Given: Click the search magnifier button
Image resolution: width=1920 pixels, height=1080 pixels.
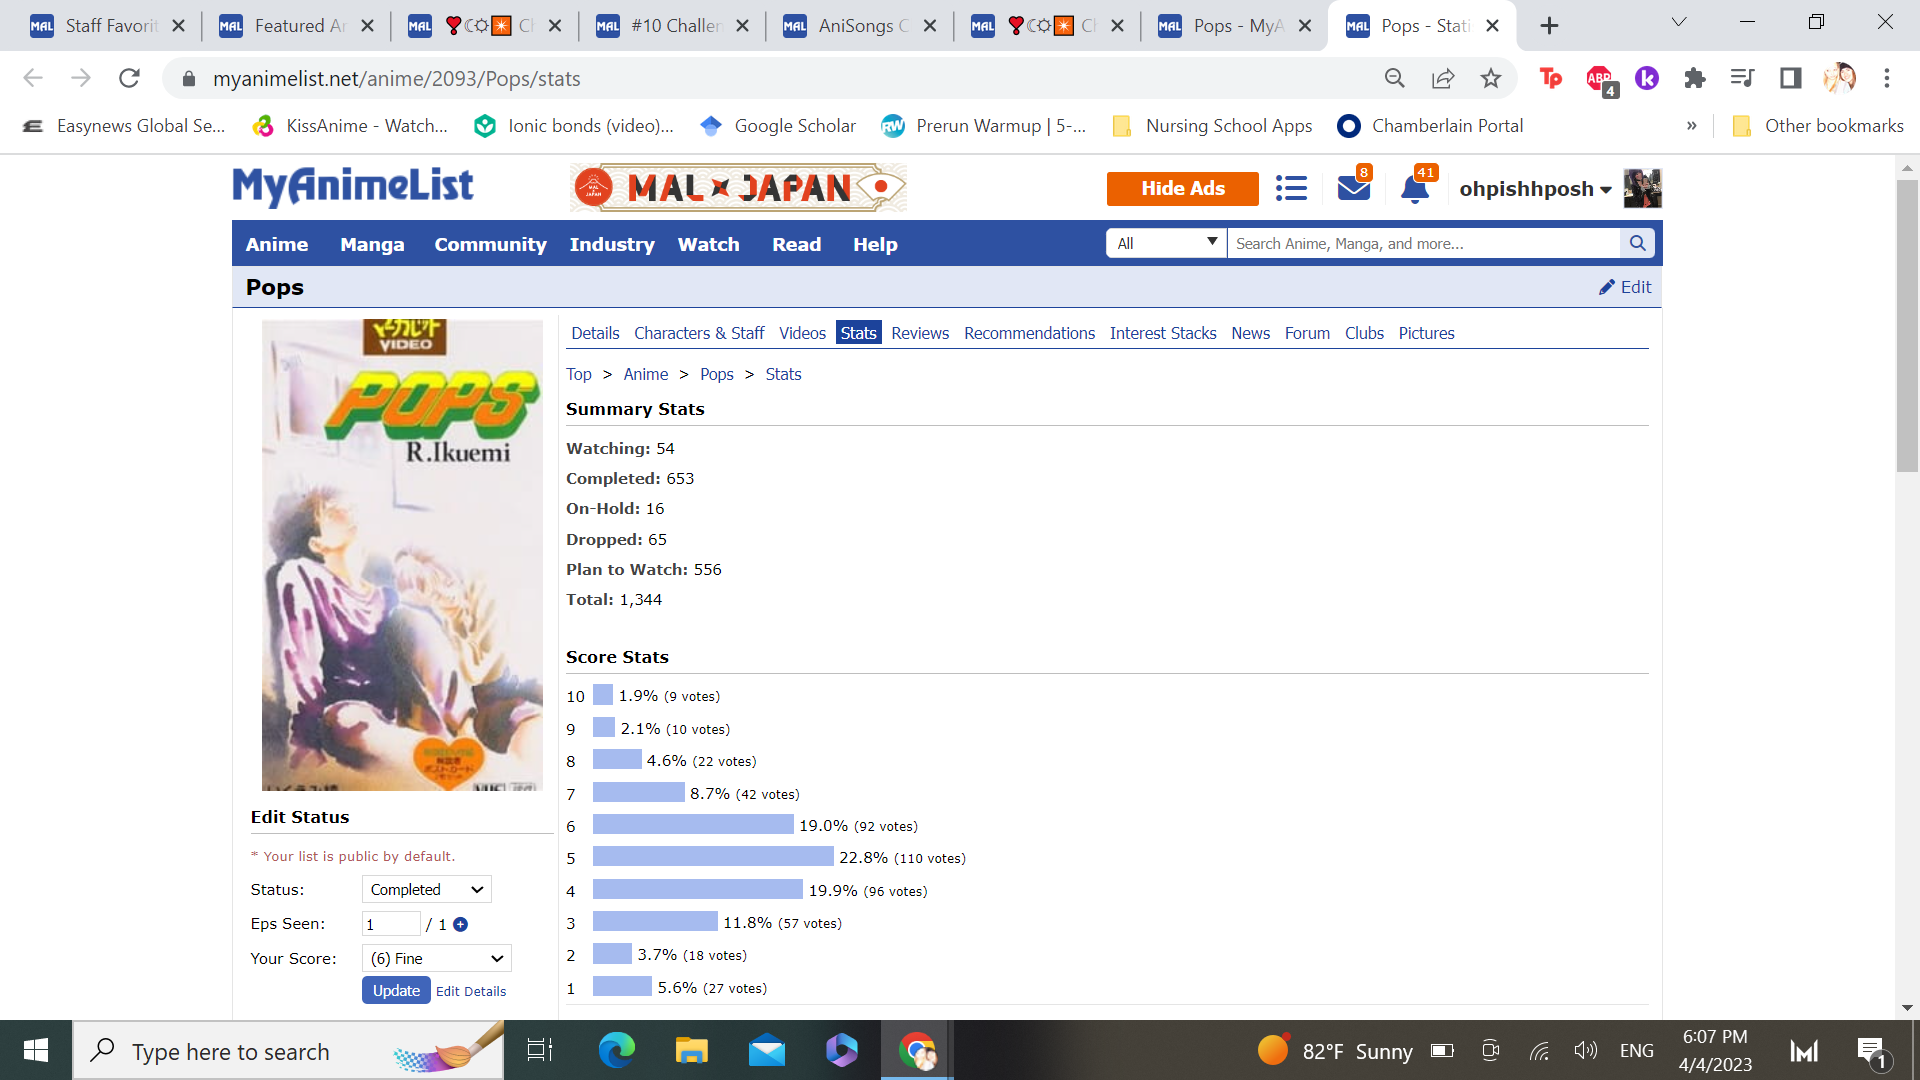Looking at the screenshot, I should pyautogui.click(x=1637, y=243).
